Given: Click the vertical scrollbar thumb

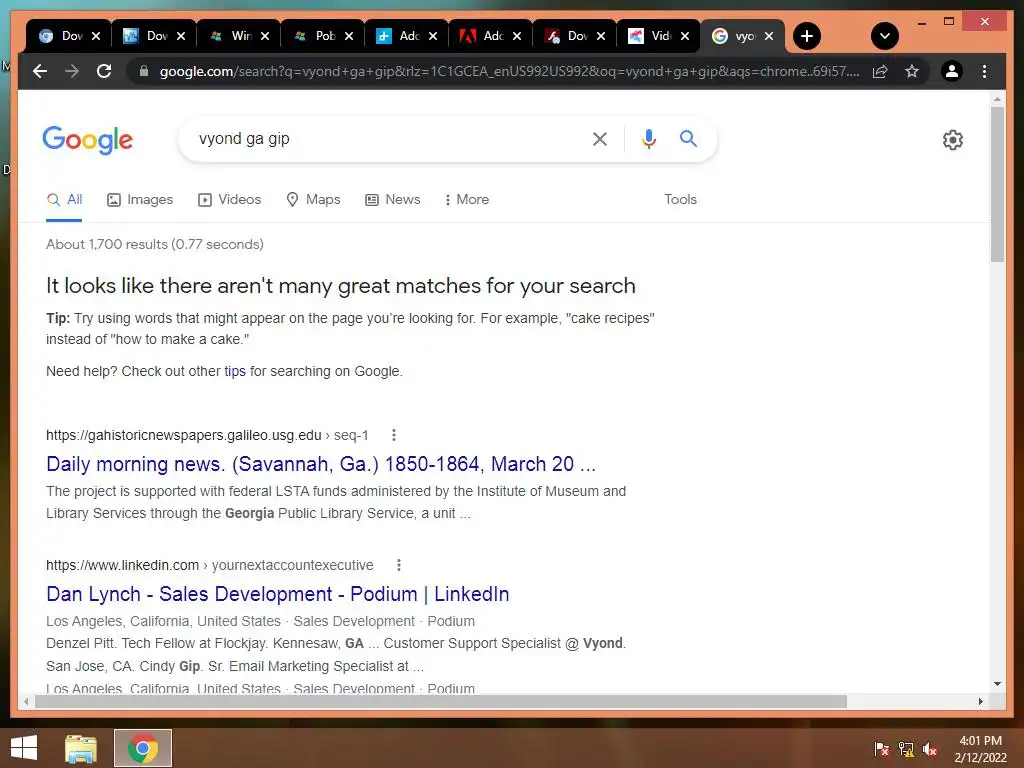Looking at the screenshot, I should 997,184.
